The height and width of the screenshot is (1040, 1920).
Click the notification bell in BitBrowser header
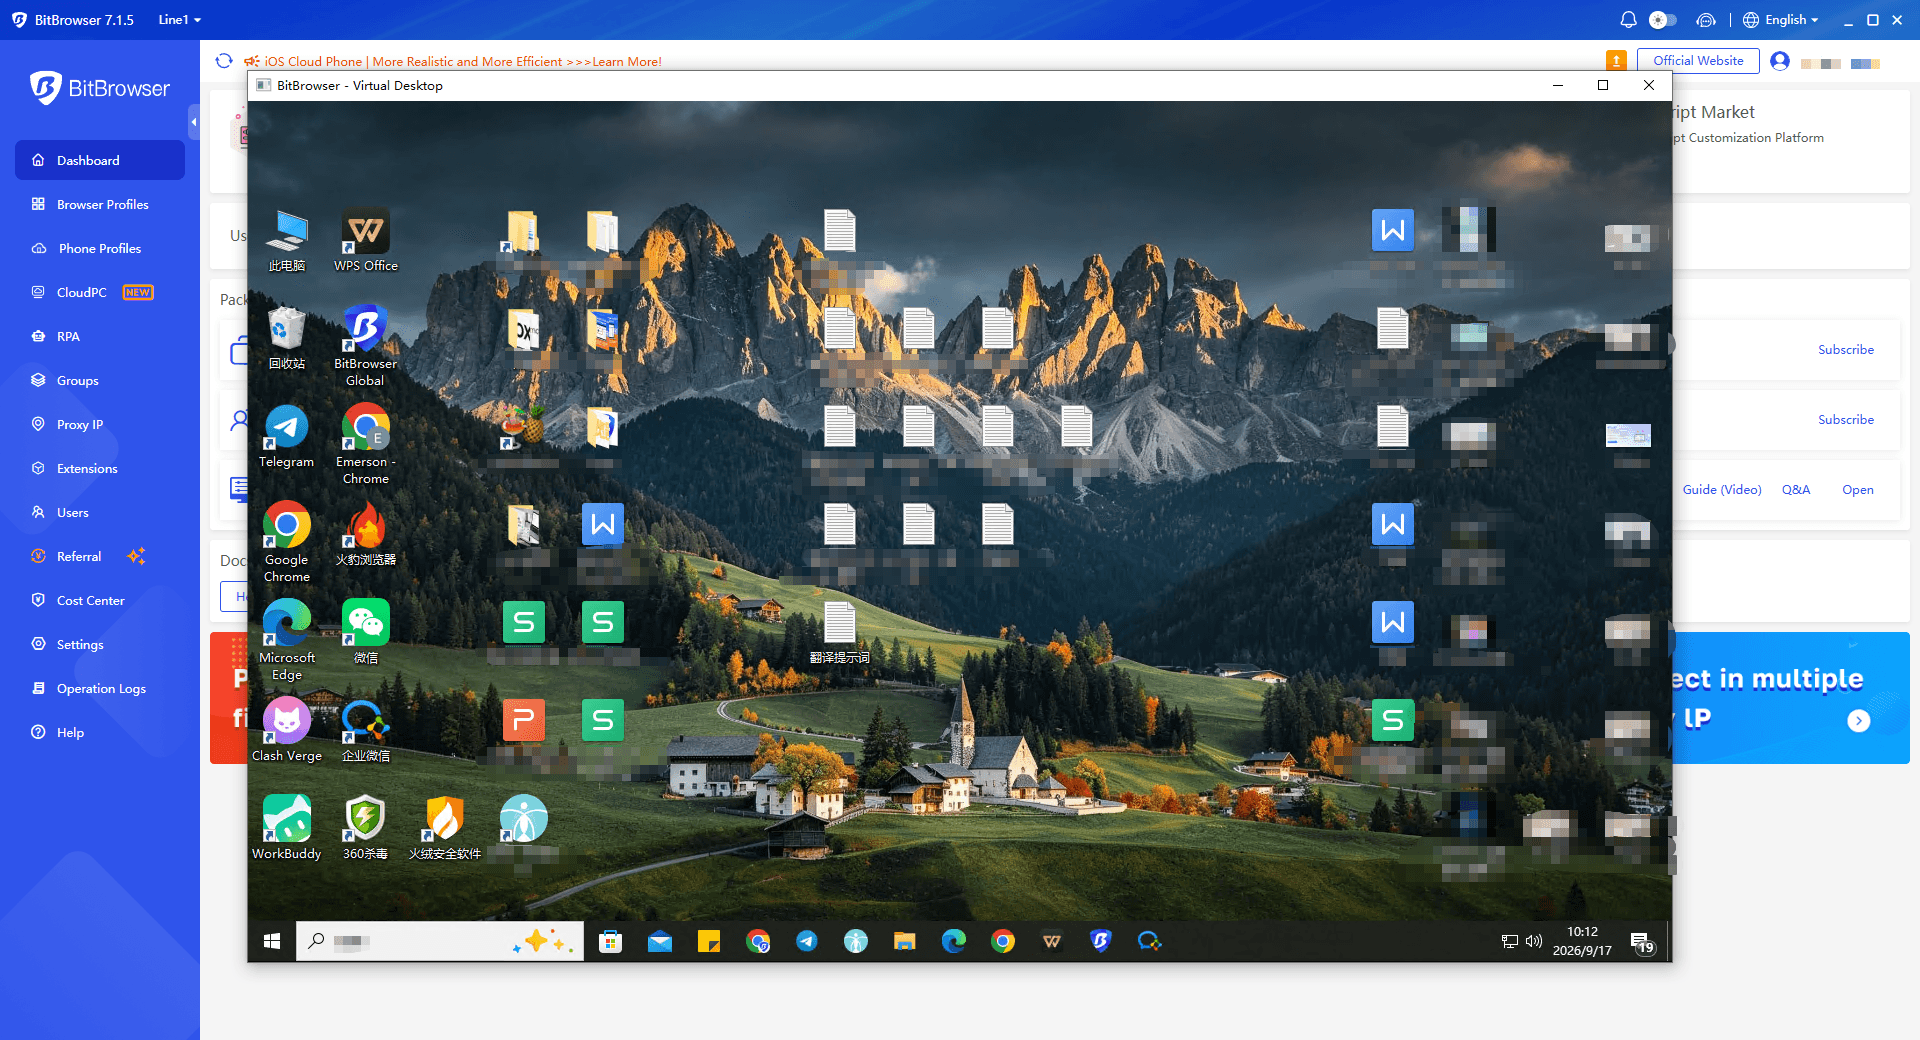[x=1628, y=20]
